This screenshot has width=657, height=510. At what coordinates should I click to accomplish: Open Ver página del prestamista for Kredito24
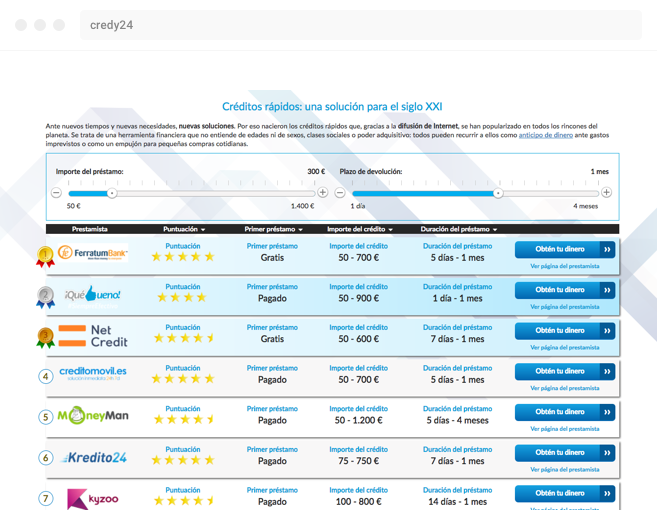coord(565,469)
